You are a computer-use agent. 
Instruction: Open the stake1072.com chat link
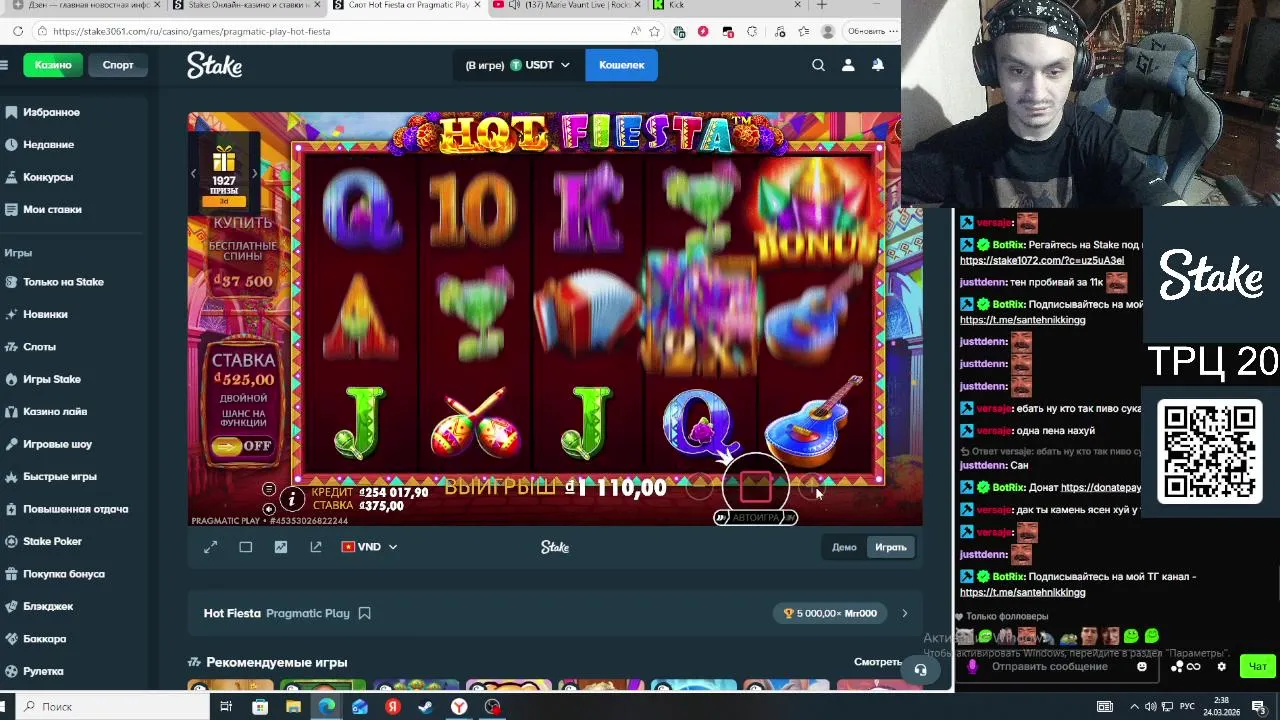coord(1042,260)
